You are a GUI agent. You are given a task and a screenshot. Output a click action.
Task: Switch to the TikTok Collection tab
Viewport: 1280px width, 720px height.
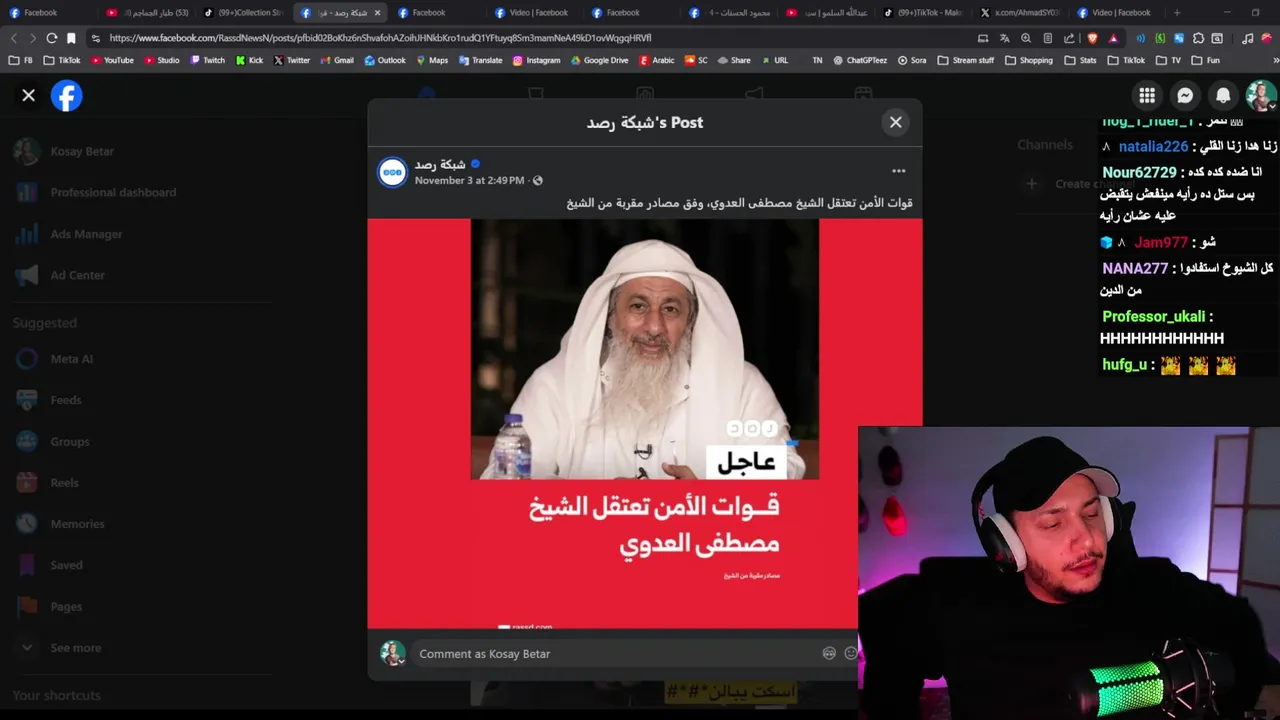244,13
